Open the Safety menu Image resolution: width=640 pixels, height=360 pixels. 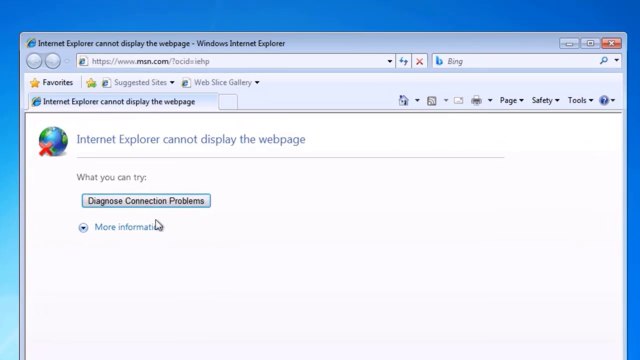(x=545, y=100)
